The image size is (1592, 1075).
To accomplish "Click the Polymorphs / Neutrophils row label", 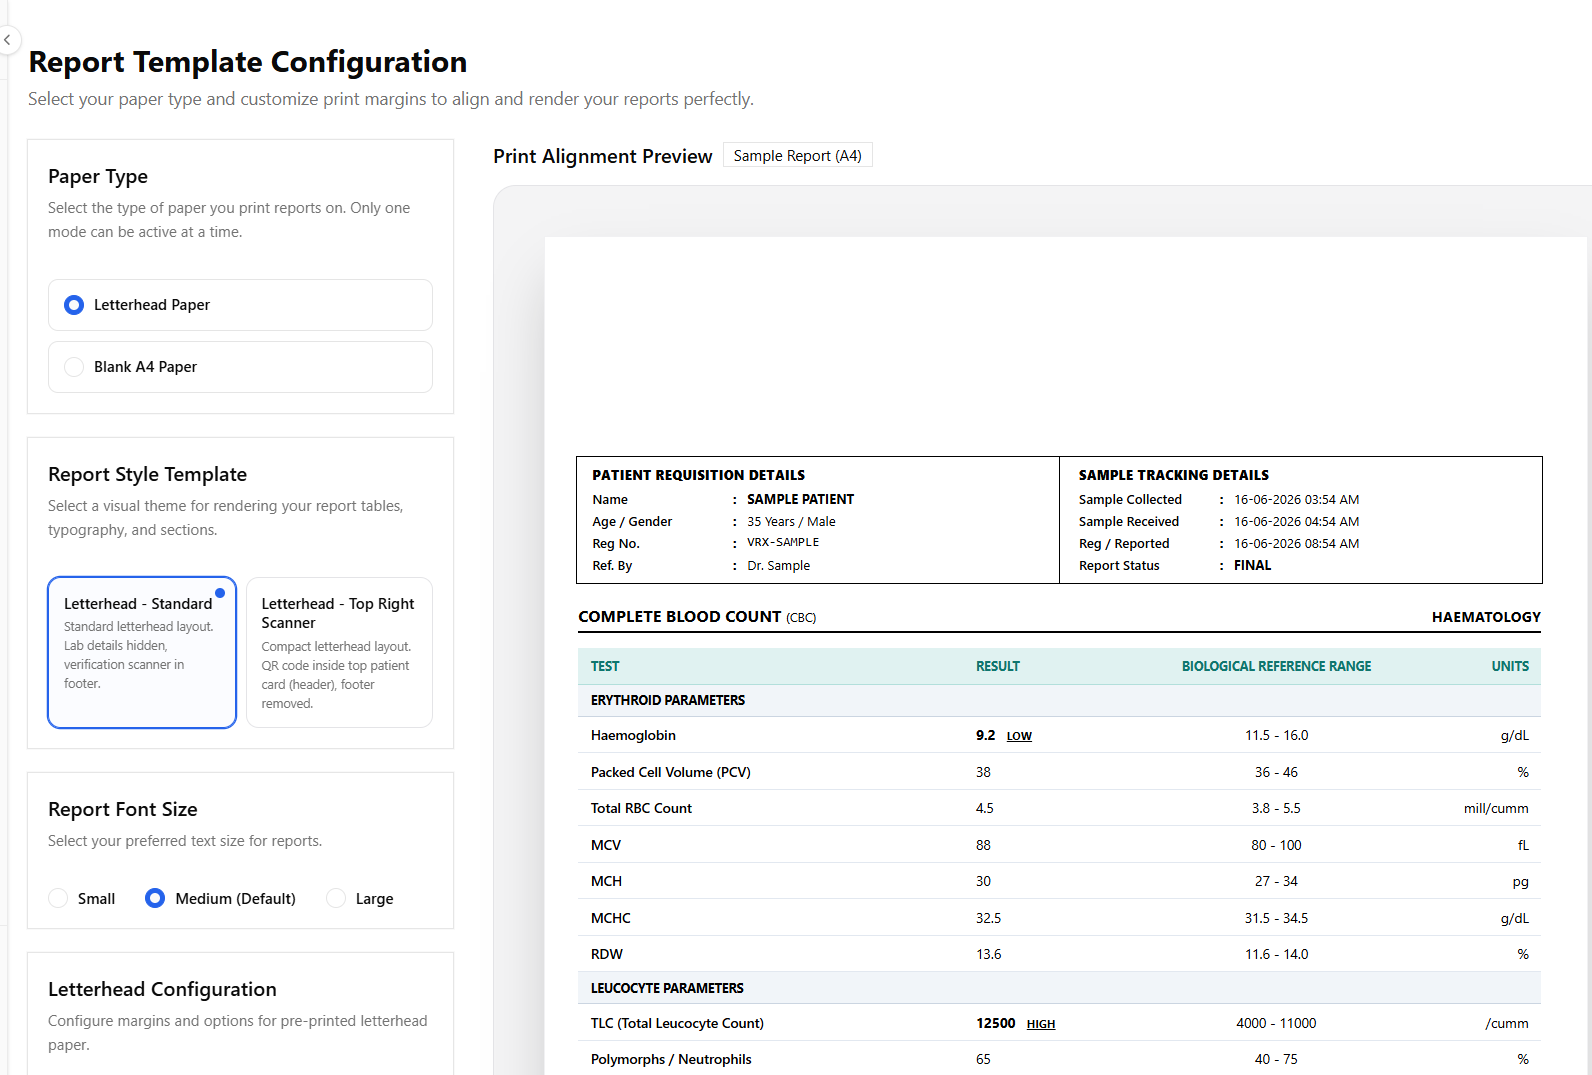I will tap(671, 1059).
